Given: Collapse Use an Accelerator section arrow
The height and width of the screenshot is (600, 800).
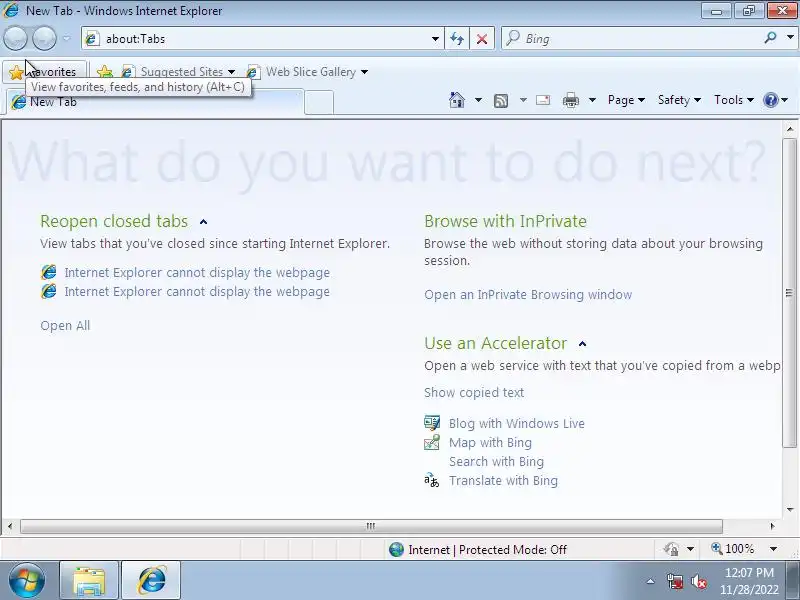Looking at the screenshot, I should (582, 344).
